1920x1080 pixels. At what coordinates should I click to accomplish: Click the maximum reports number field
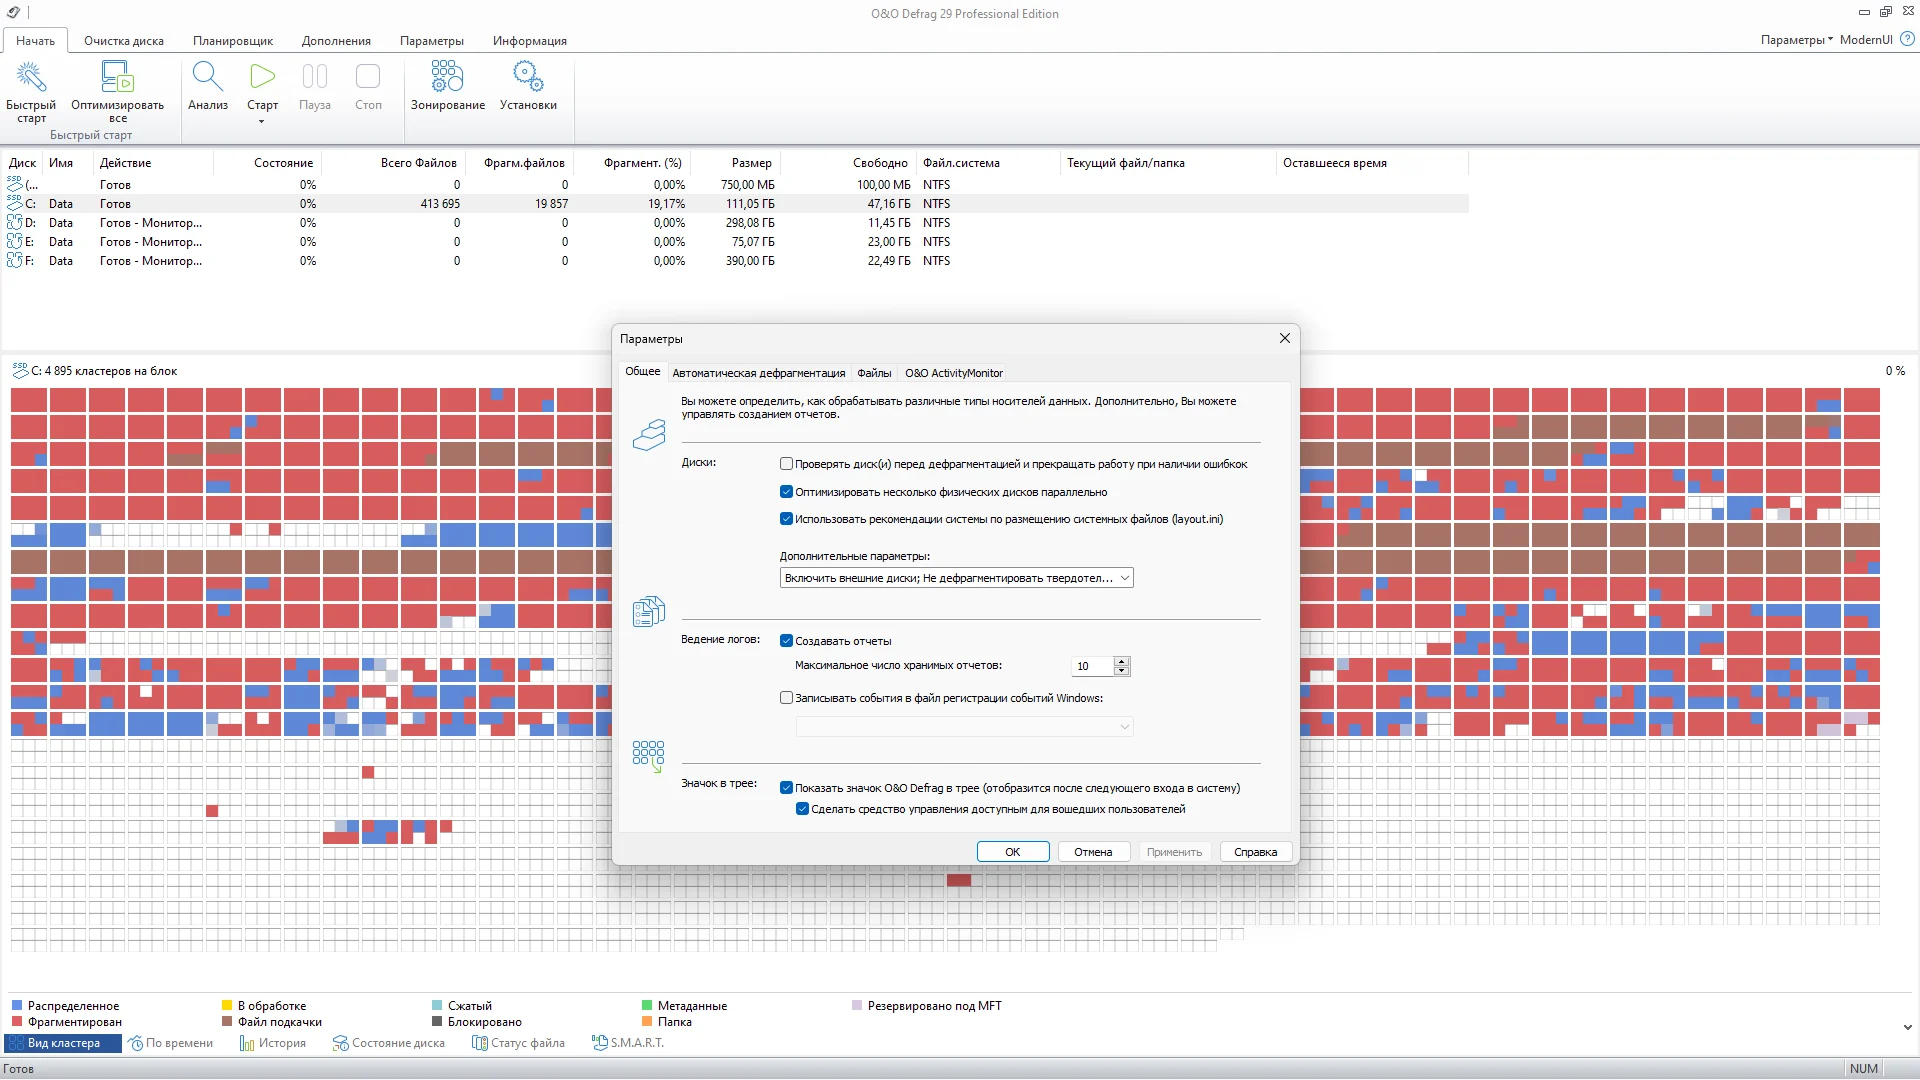(1092, 666)
